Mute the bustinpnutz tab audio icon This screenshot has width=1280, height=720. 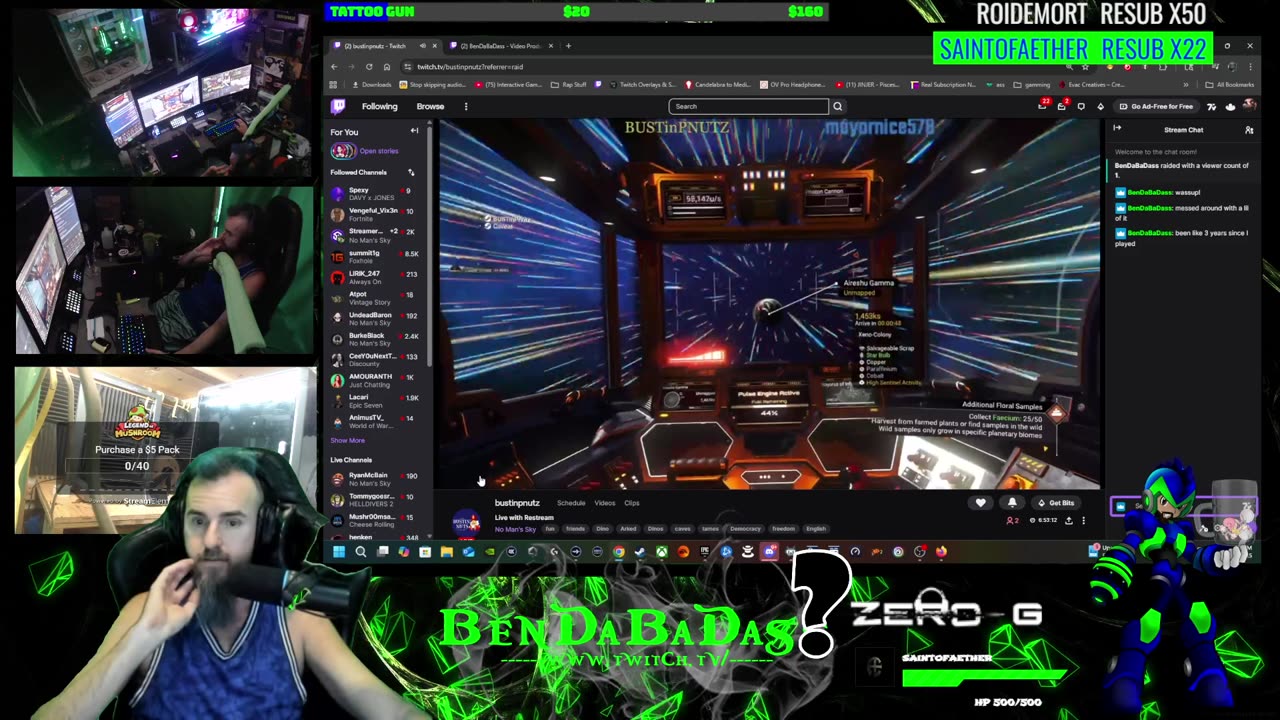click(422, 46)
